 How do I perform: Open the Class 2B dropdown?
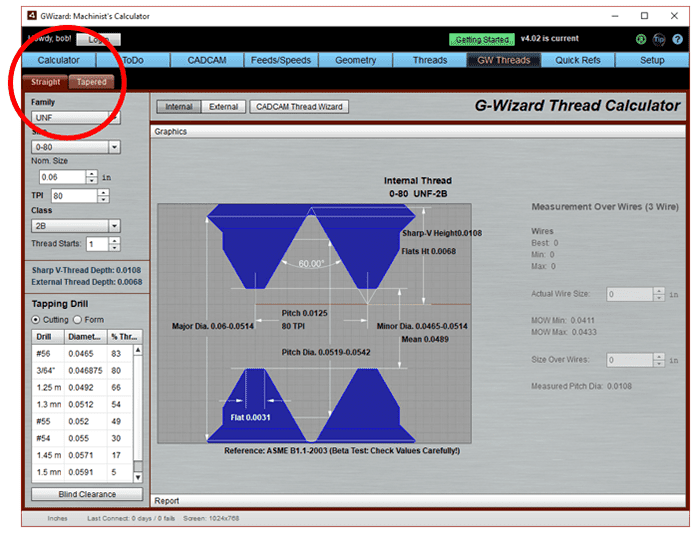click(75, 226)
